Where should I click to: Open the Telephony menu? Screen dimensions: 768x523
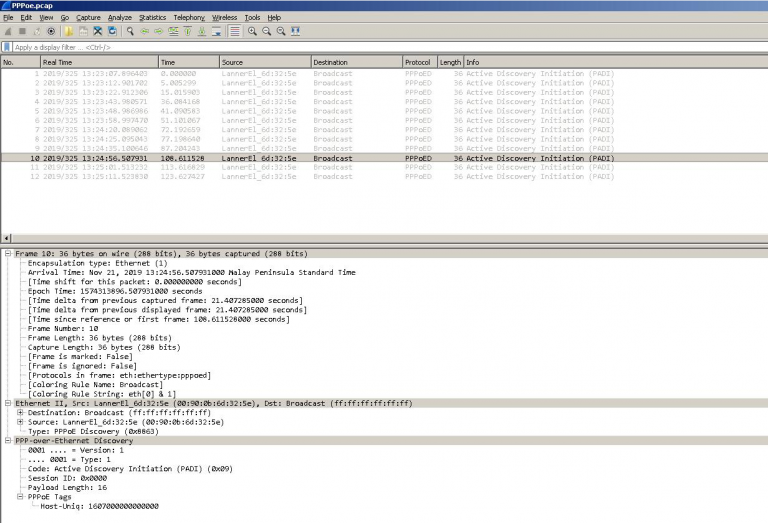pyautogui.click(x=189, y=17)
